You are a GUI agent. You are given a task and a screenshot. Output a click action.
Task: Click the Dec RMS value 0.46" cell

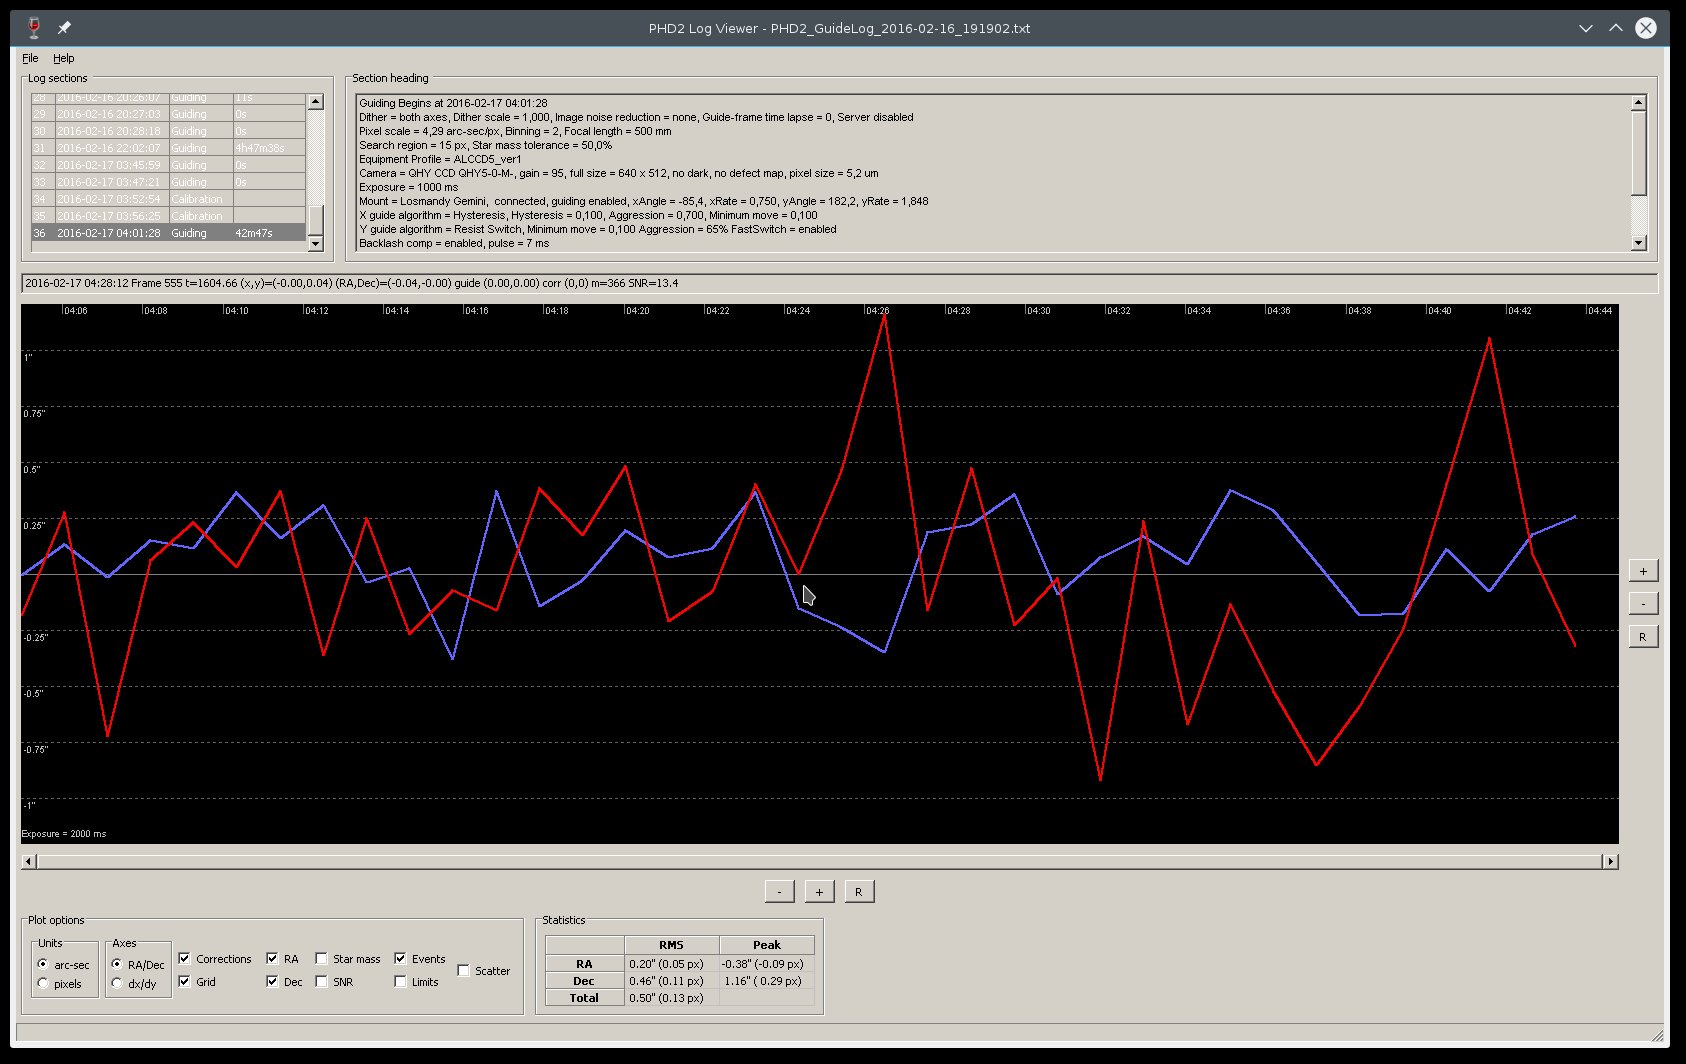671,981
